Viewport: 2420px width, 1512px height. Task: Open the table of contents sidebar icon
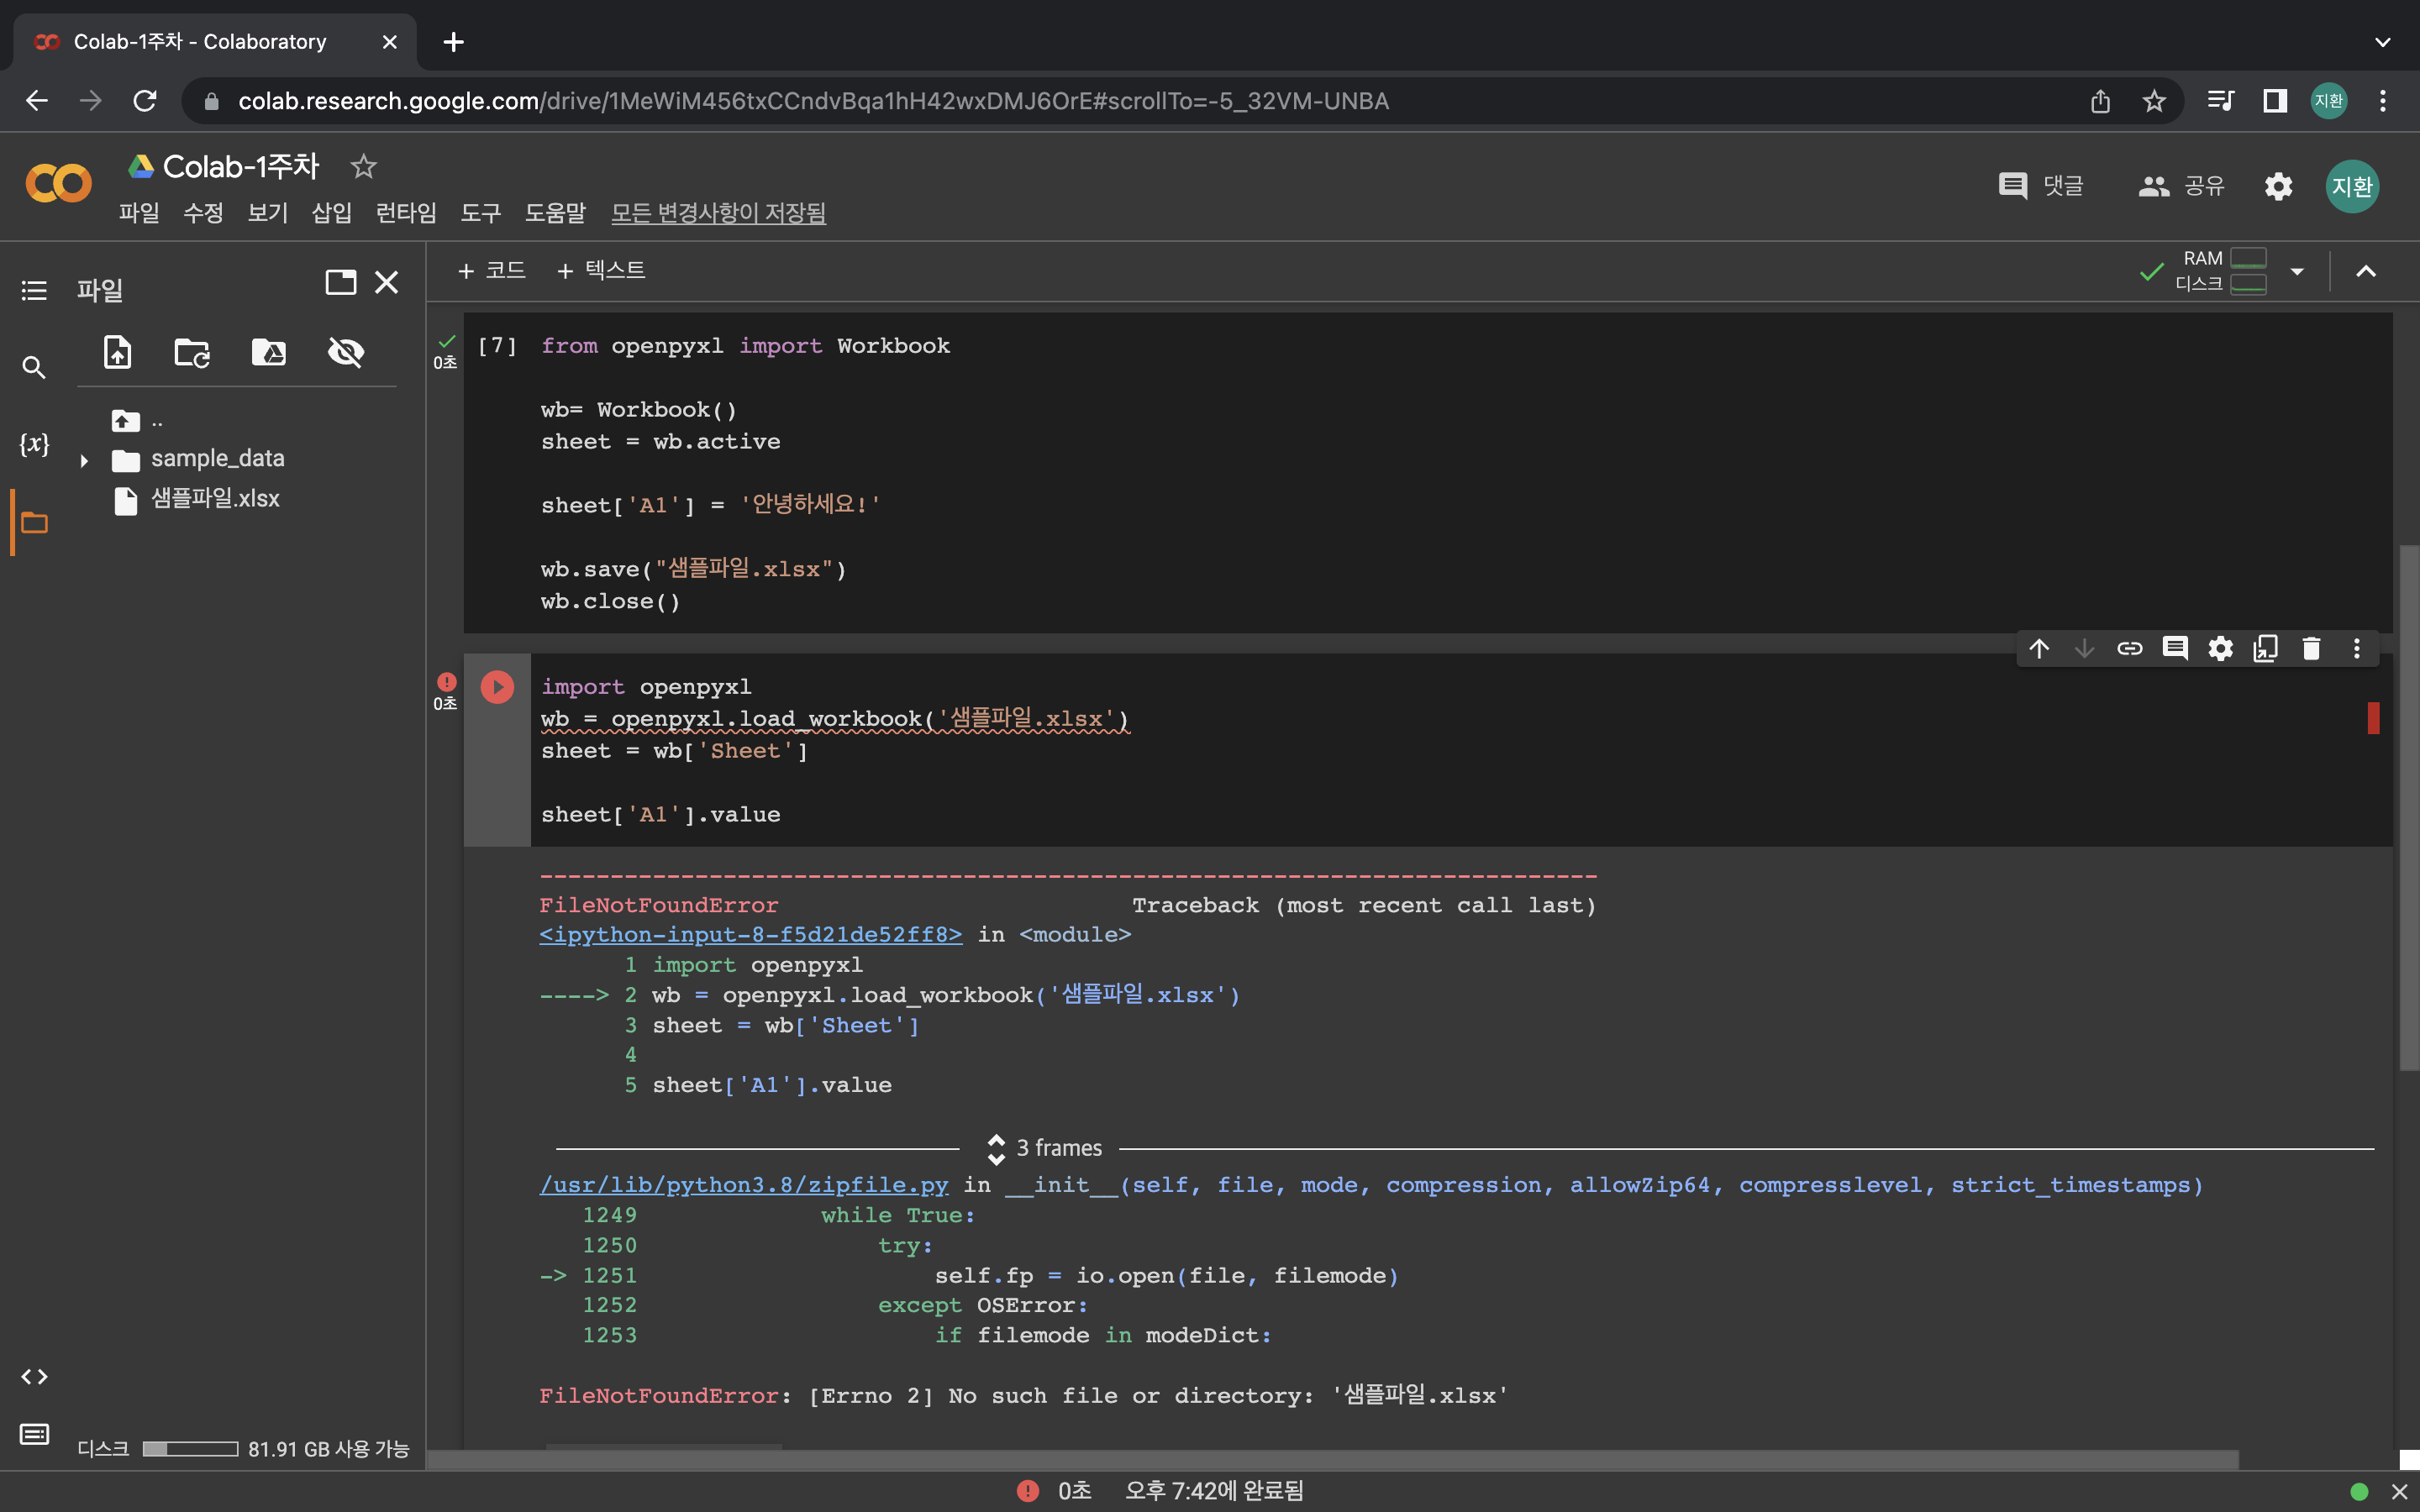click(34, 290)
